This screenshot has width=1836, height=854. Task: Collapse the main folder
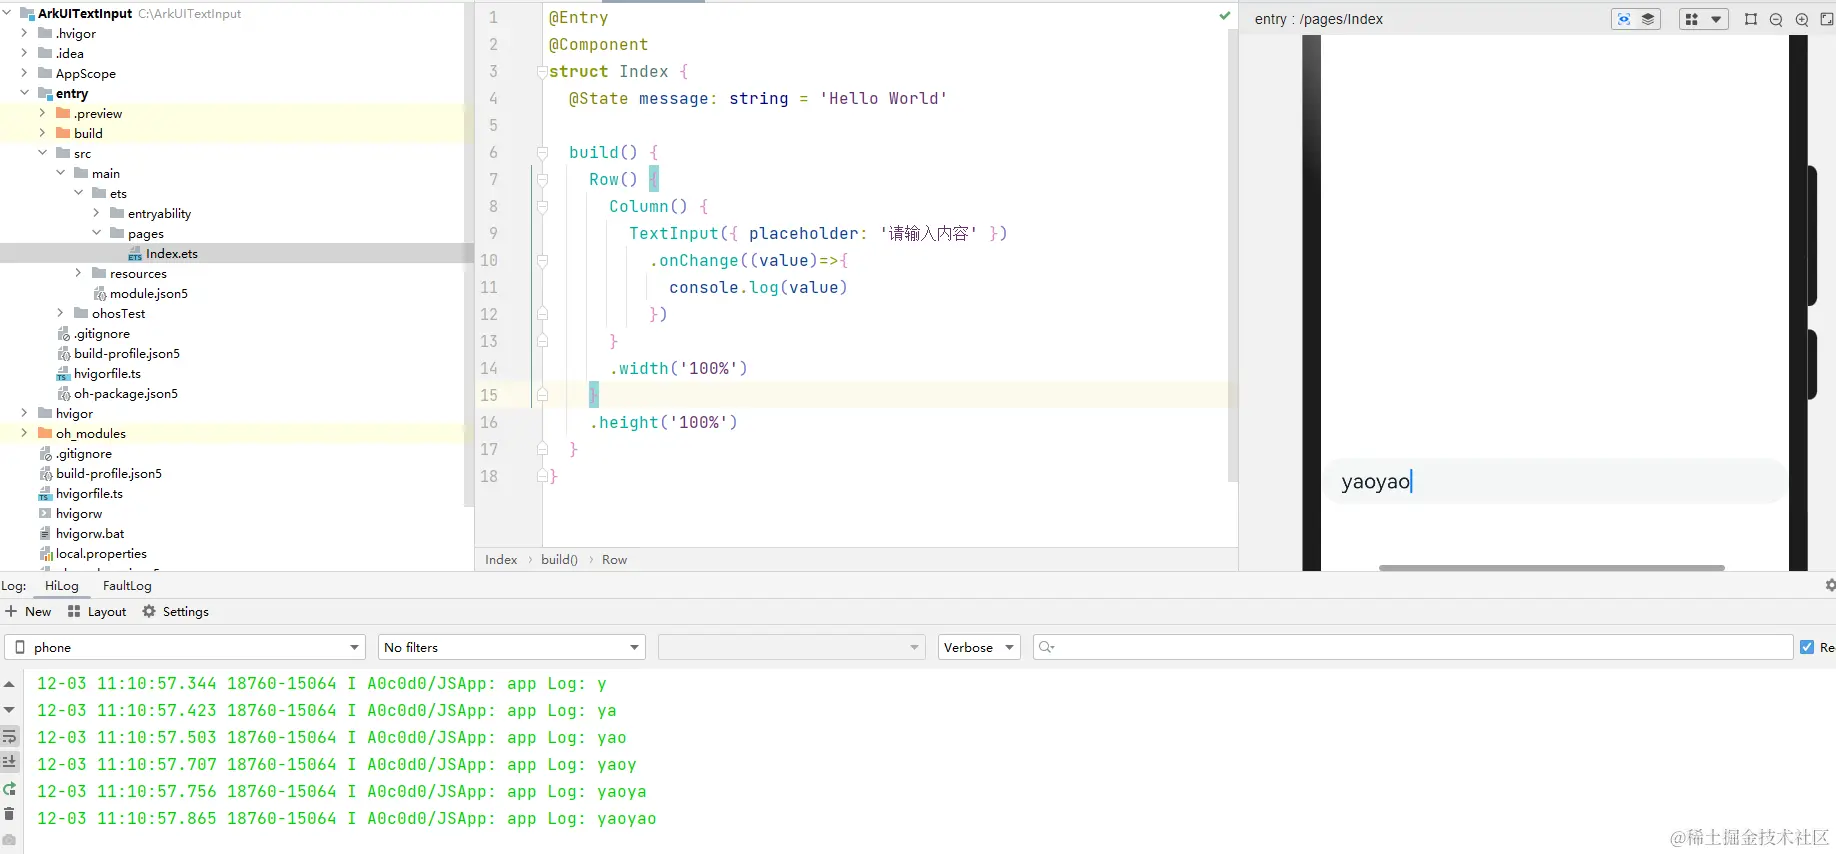pos(60,173)
